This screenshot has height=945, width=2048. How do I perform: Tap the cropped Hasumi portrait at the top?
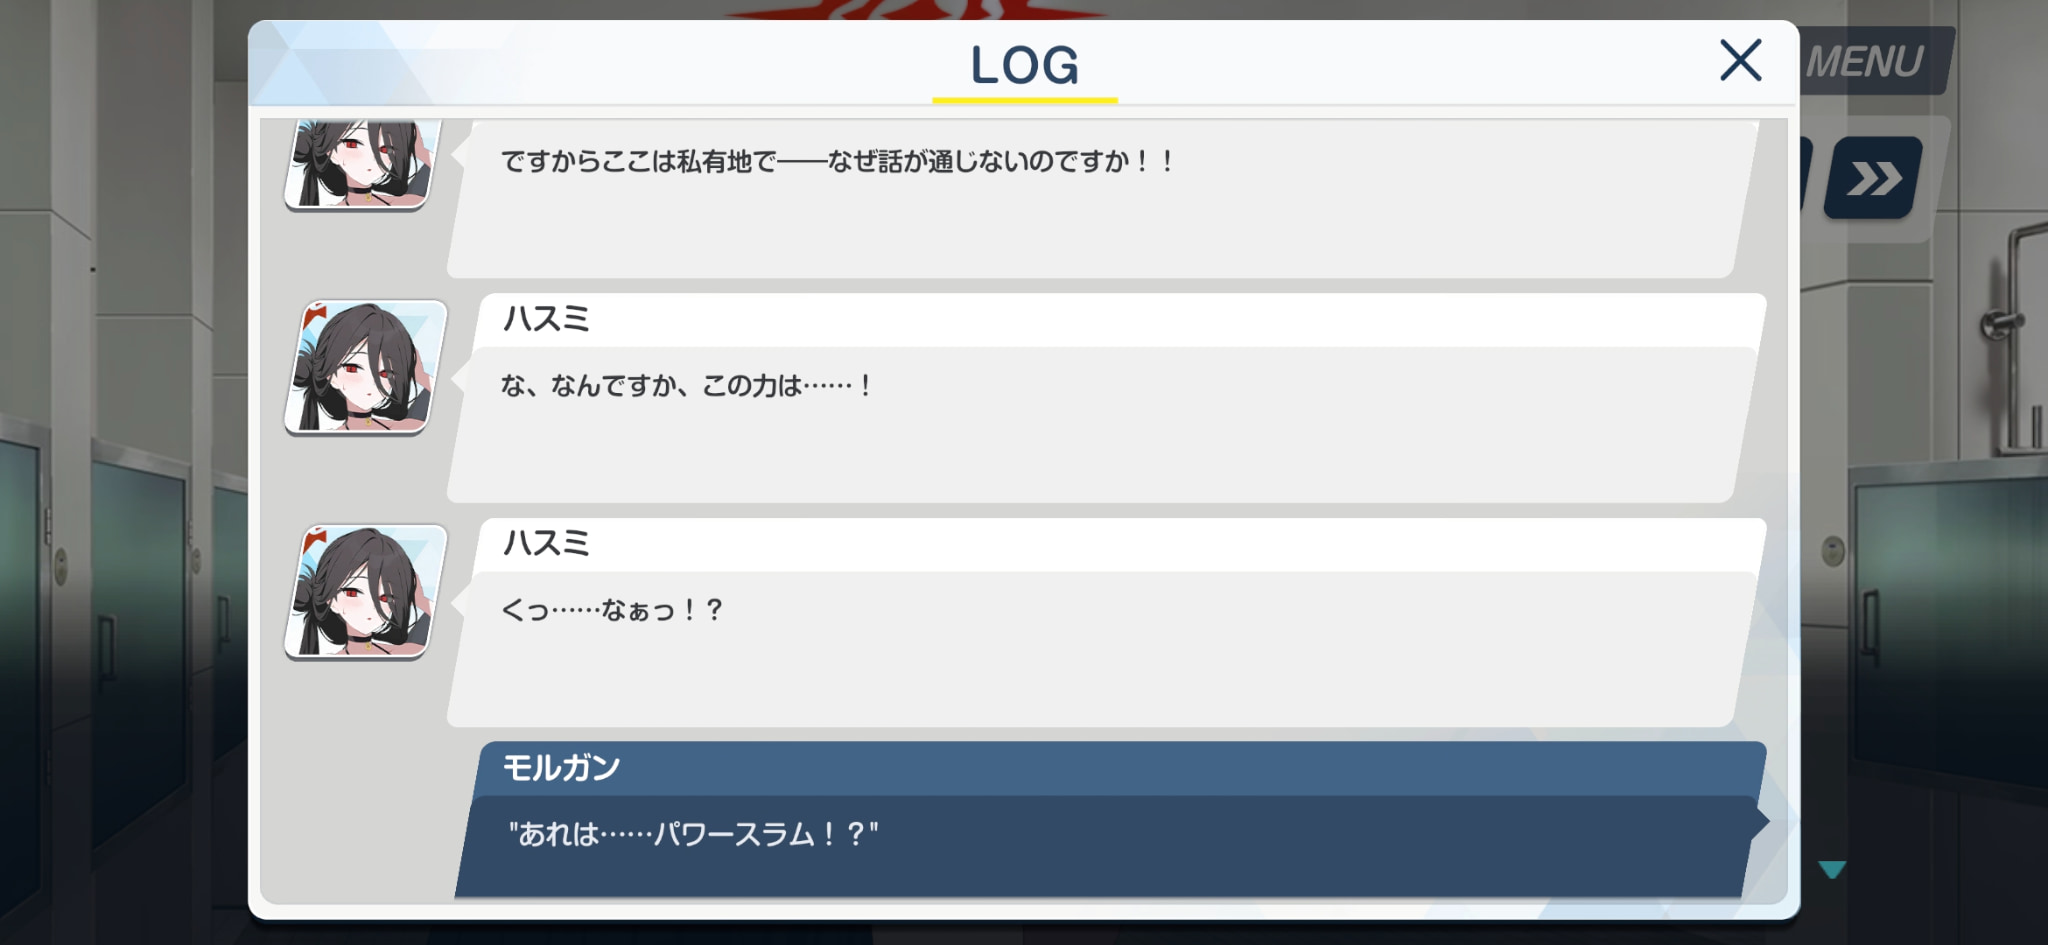[x=362, y=165]
